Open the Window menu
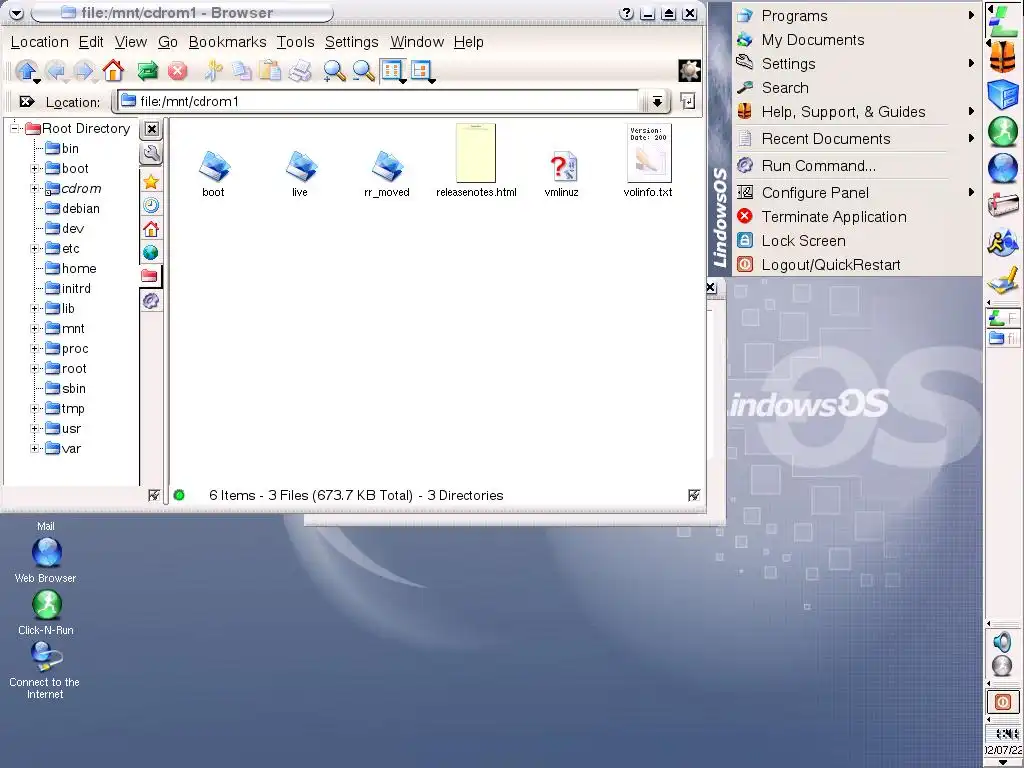 [x=417, y=42]
